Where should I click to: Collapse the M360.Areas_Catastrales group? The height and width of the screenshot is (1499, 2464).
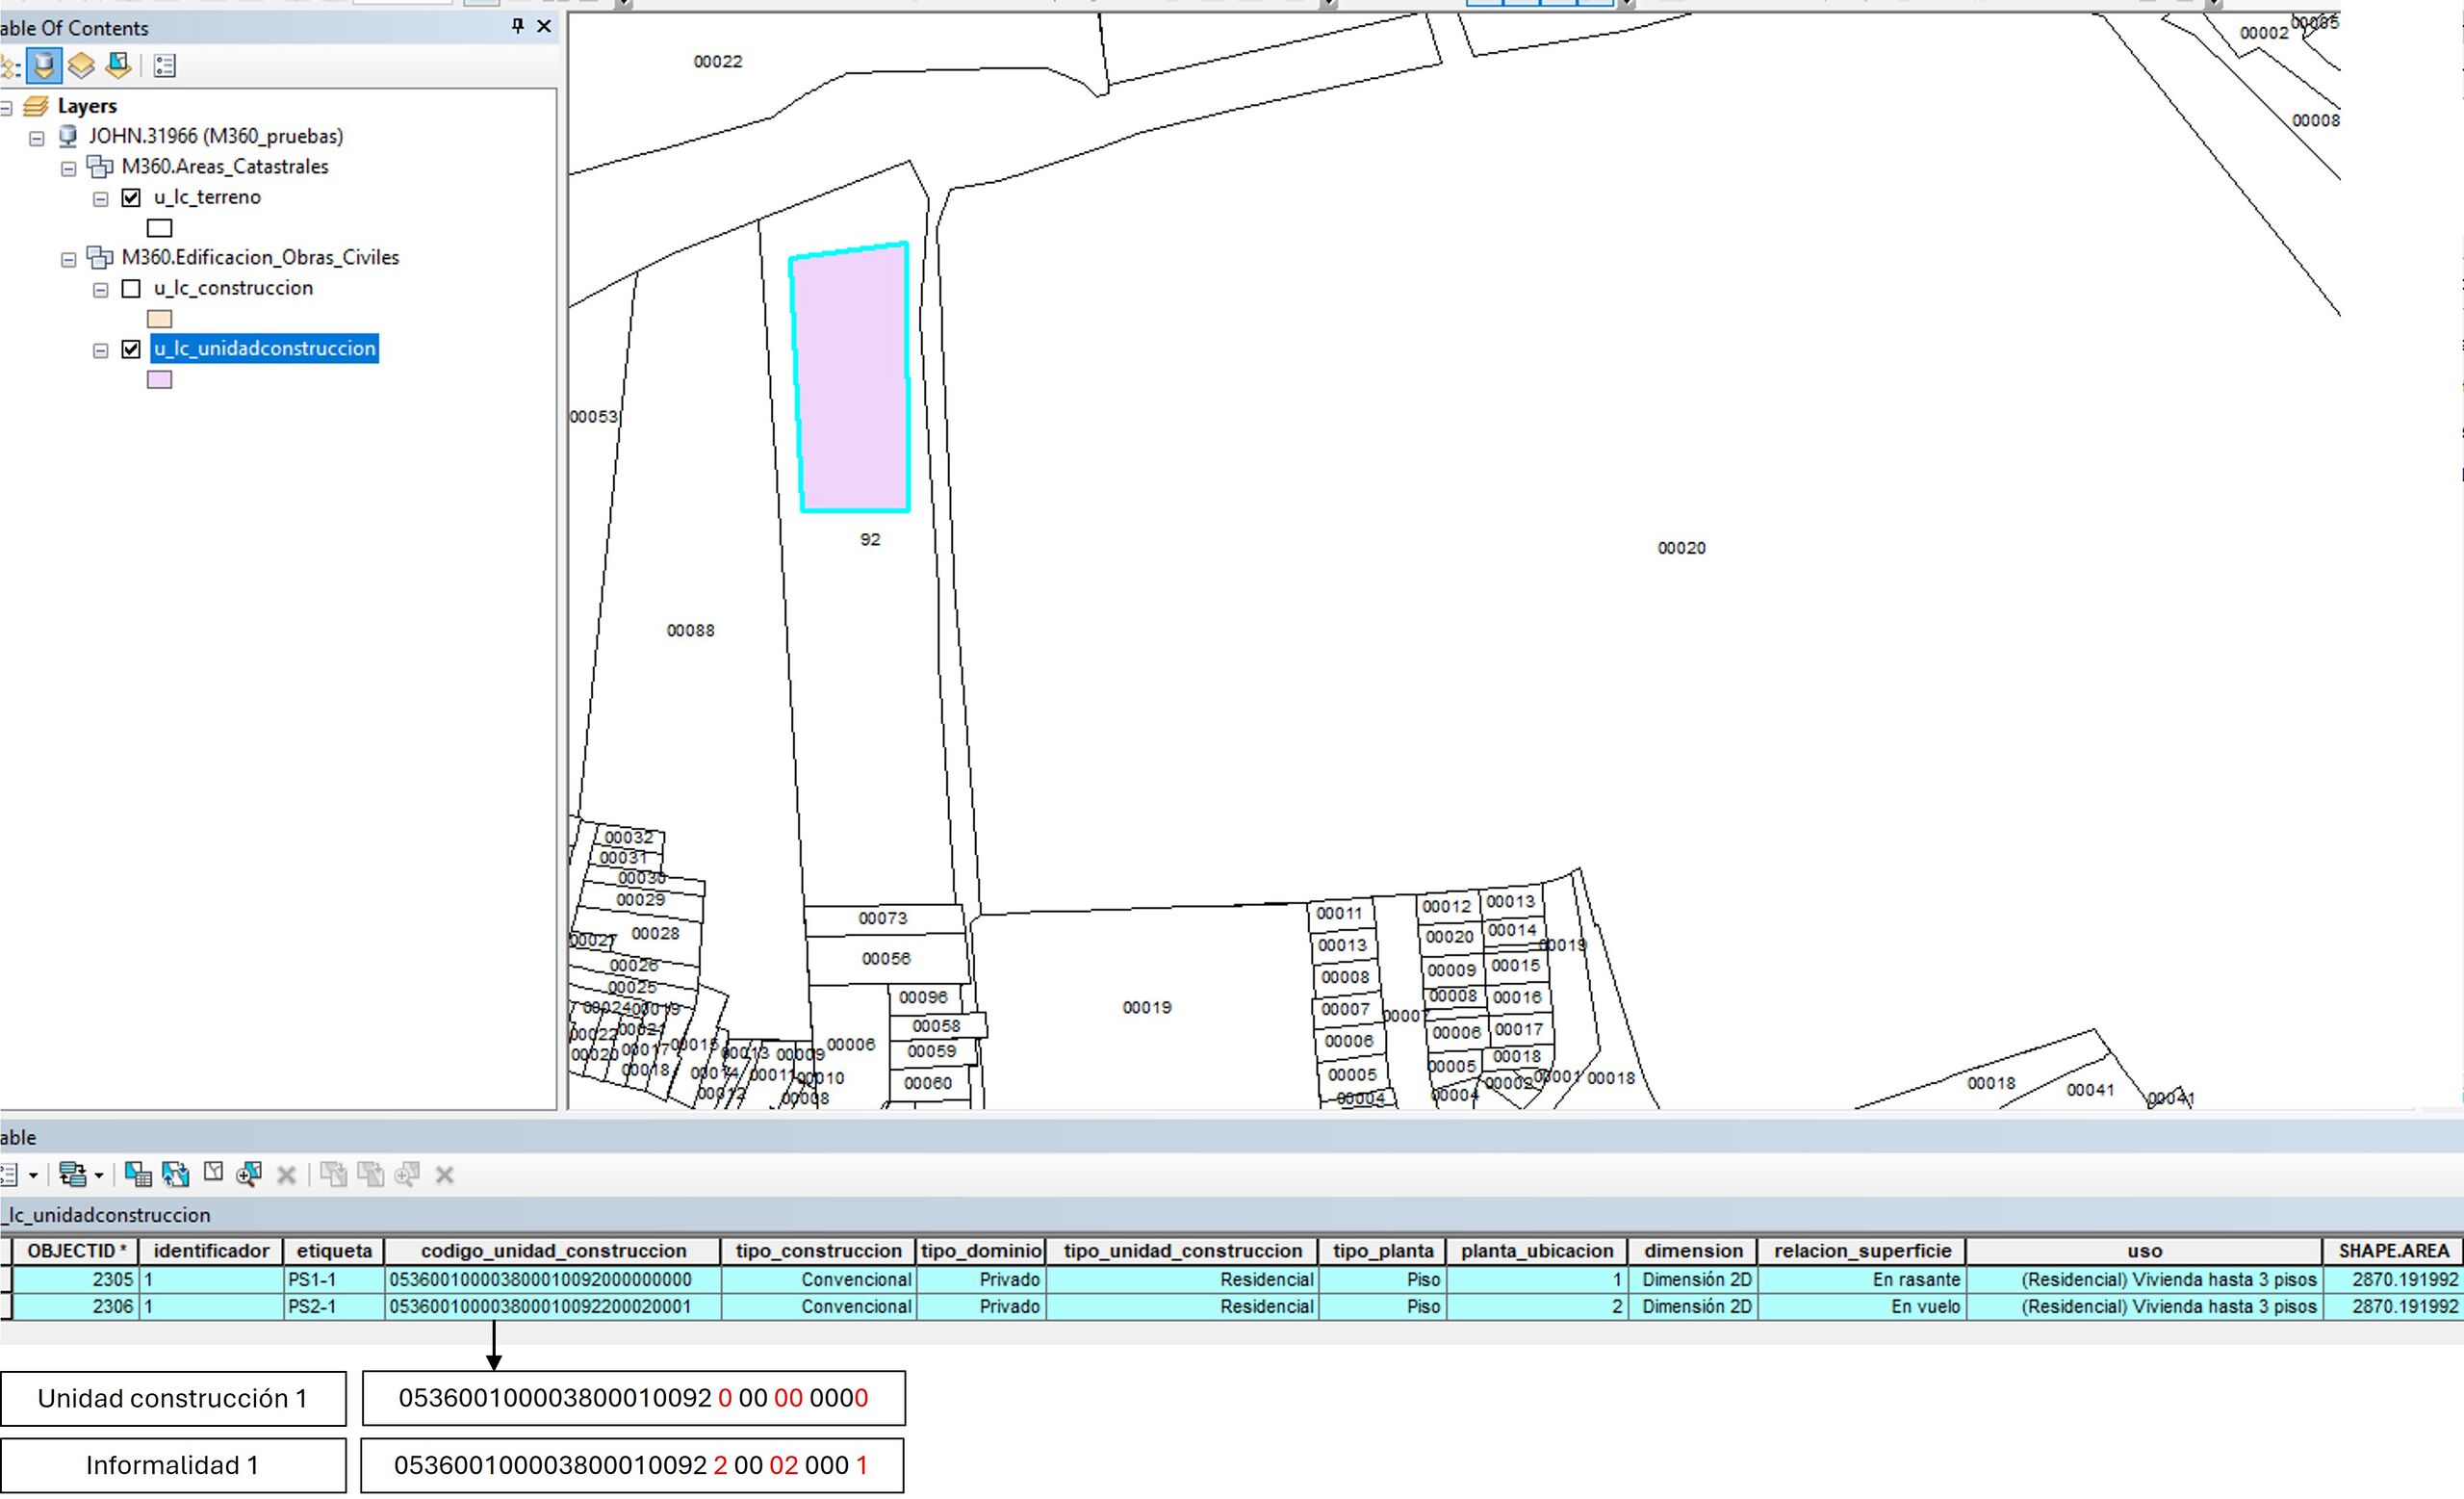(68, 169)
